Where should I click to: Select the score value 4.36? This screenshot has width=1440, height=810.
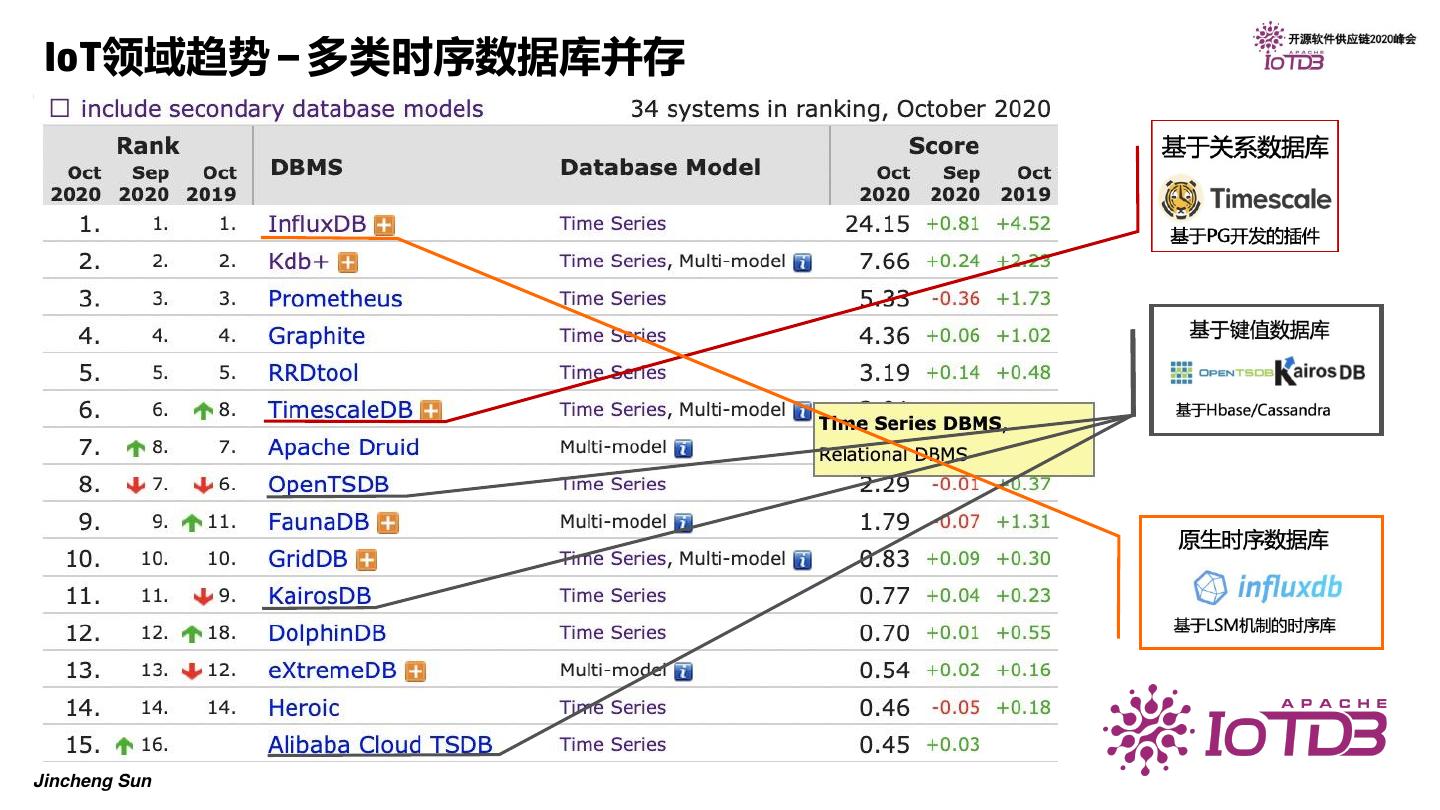click(885, 336)
